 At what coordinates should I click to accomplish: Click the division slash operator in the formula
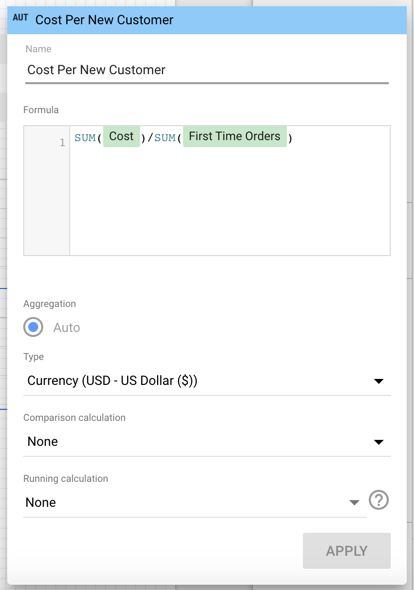pyautogui.click(x=150, y=138)
